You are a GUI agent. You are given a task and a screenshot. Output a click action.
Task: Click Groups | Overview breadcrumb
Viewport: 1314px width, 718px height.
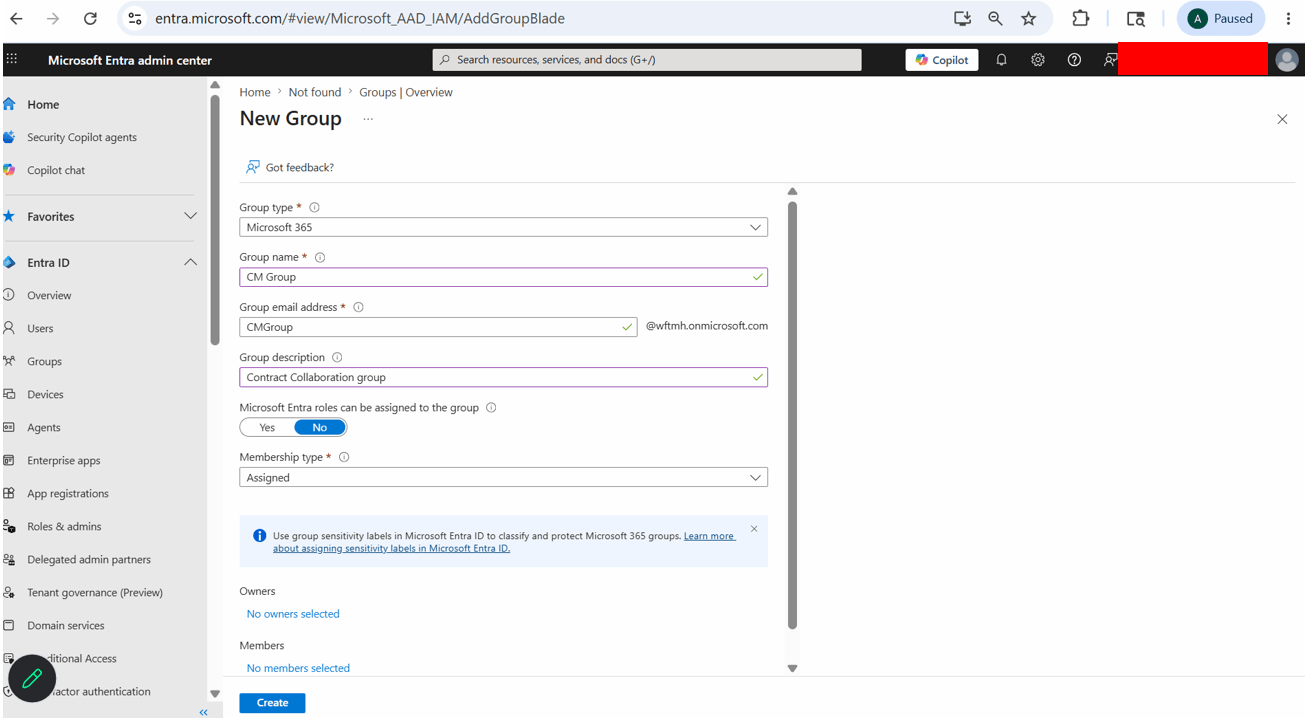(406, 92)
